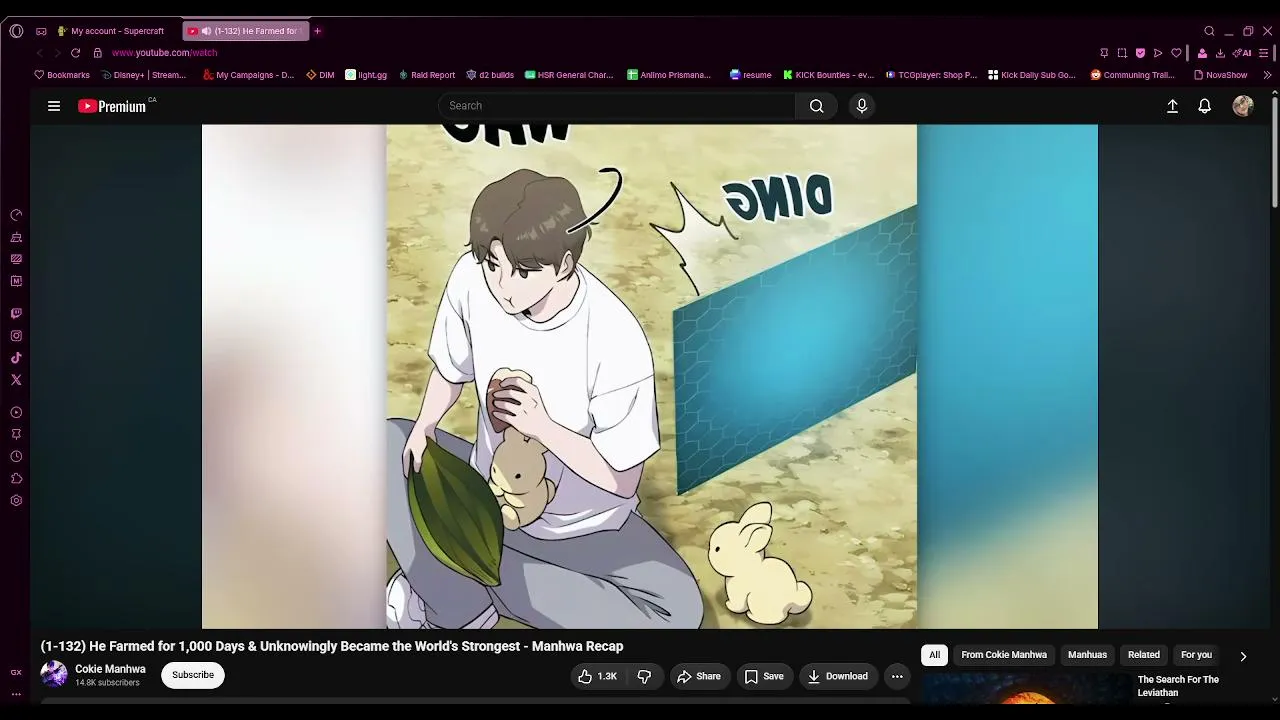Click the YouTube search magnifier button
The height and width of the screenshot is (720, 1280).
pyautogui.click(x=817, y=106)
